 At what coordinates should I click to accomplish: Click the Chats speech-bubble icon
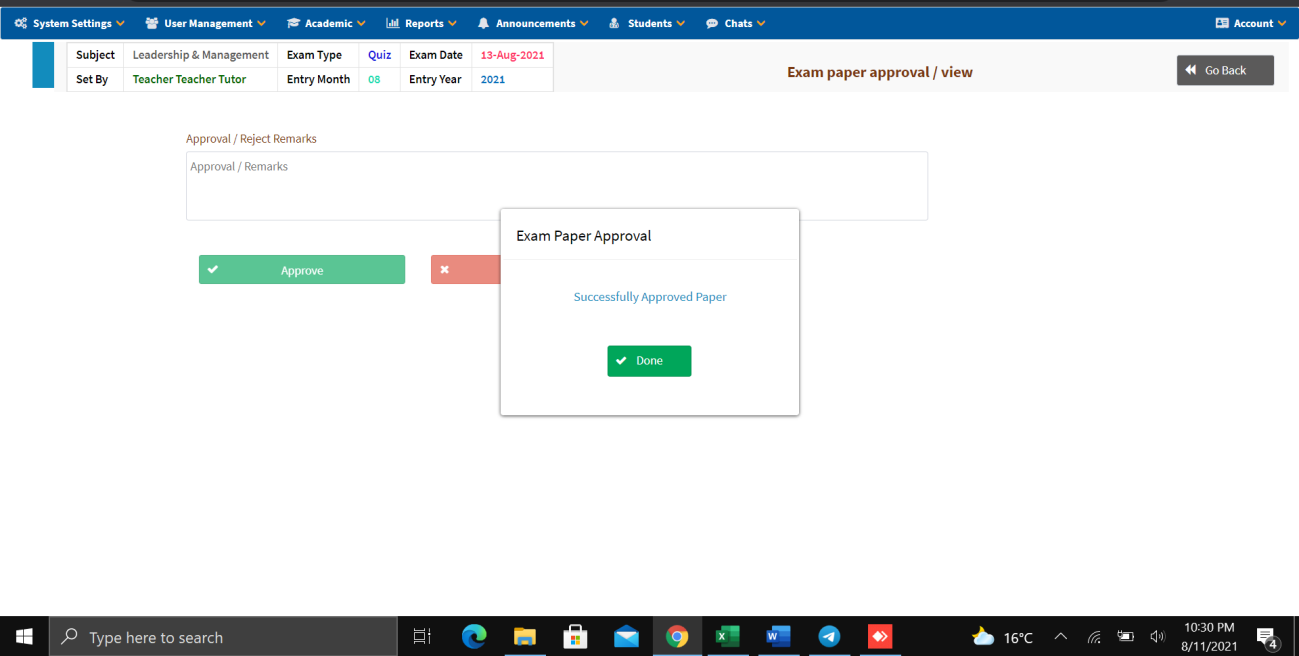pos(710,22)
